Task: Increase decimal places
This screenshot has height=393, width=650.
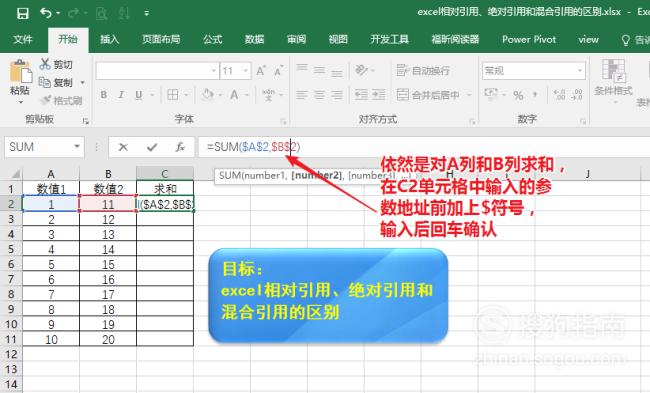Action: point(560,95)
